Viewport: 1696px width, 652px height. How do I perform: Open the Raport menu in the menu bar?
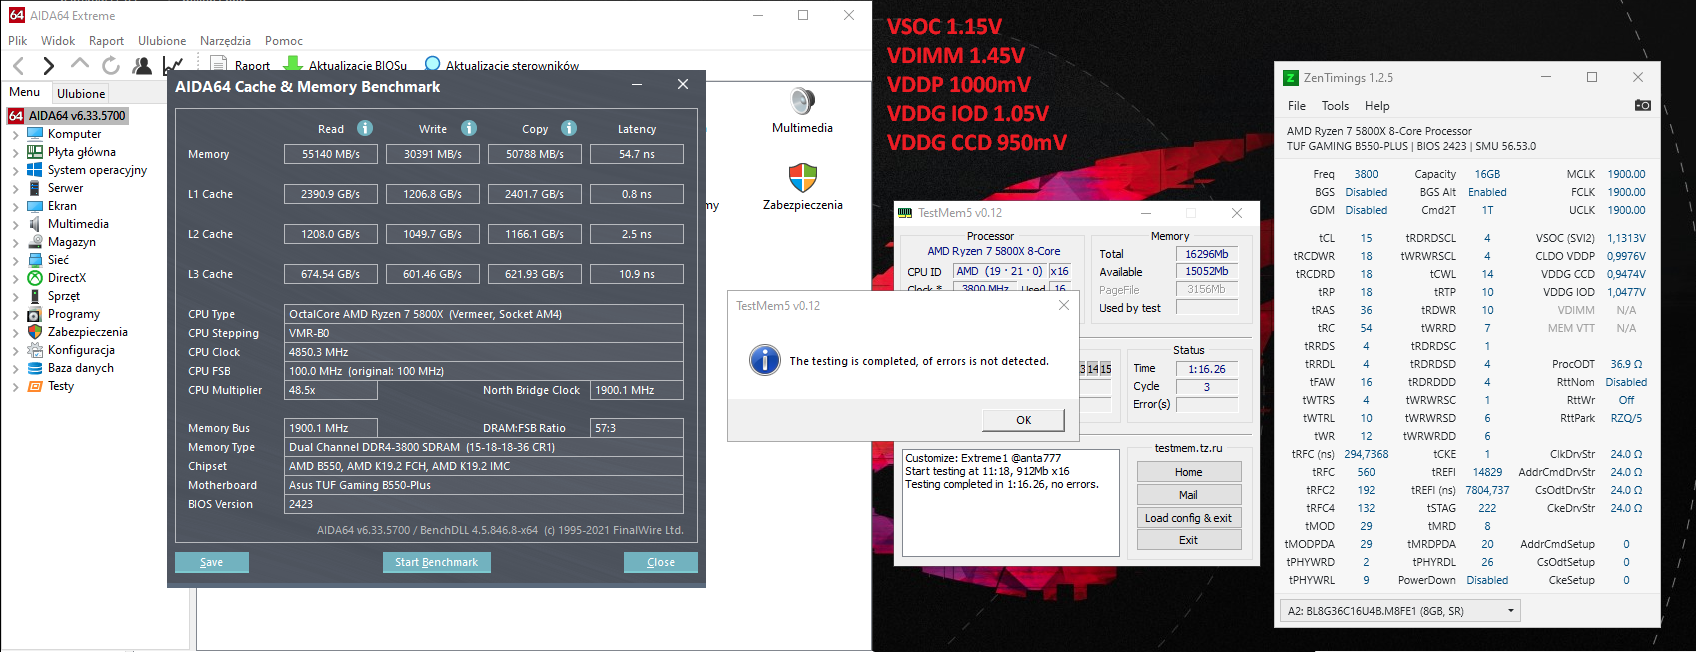(106, 41)
